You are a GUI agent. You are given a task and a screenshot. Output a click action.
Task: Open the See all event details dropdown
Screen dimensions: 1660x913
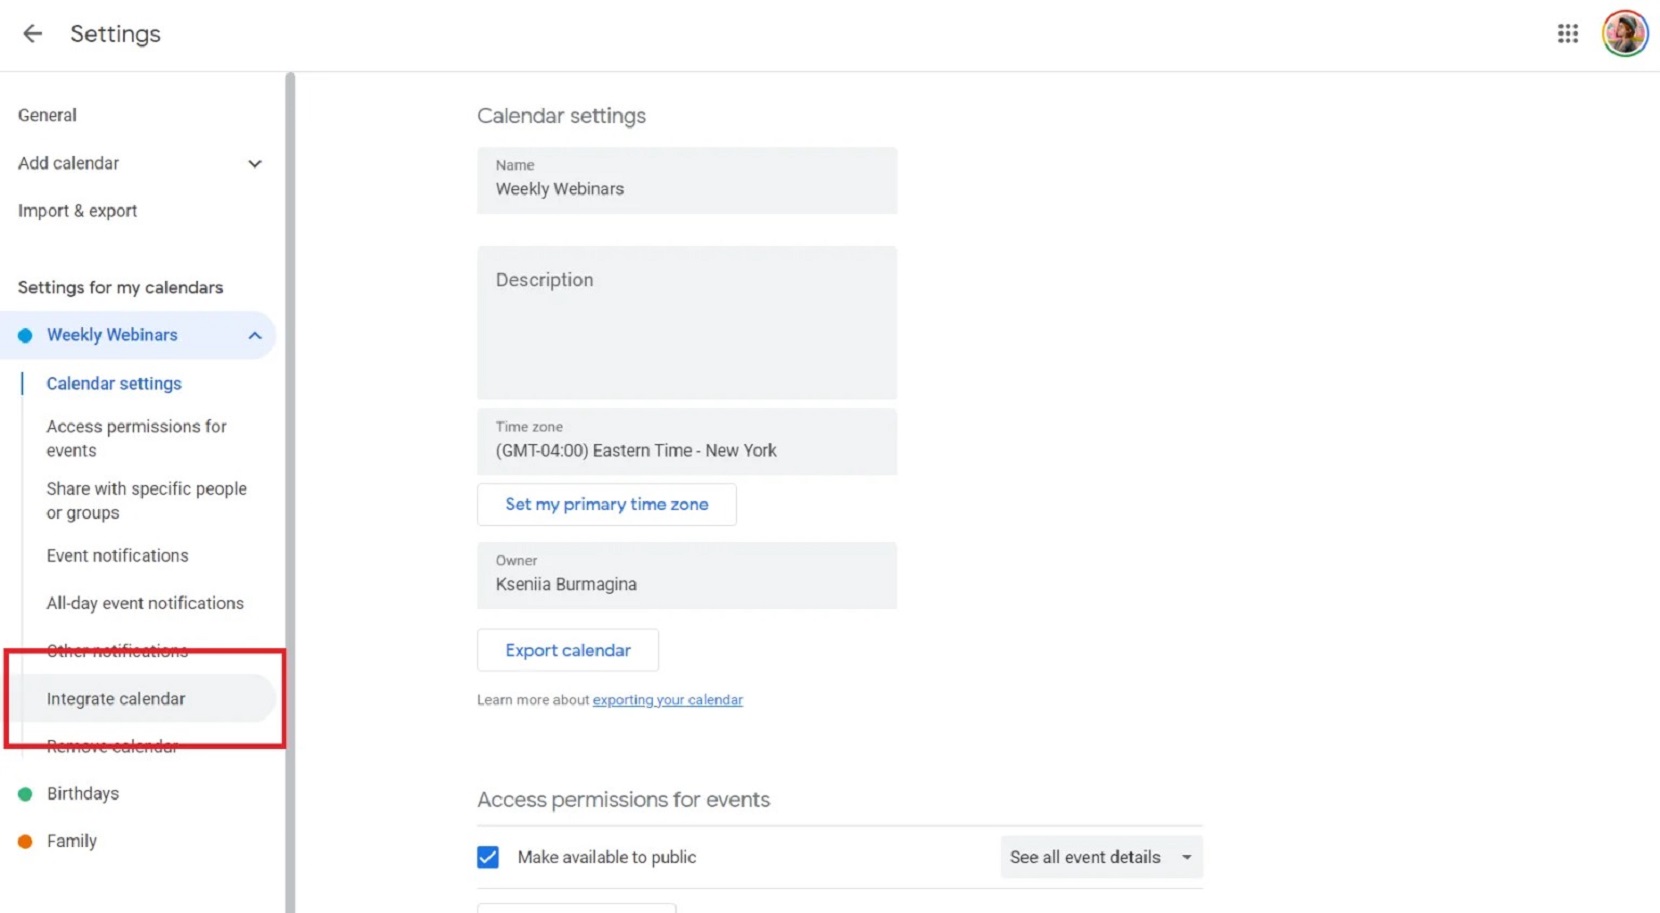(x=1100, y=857)
